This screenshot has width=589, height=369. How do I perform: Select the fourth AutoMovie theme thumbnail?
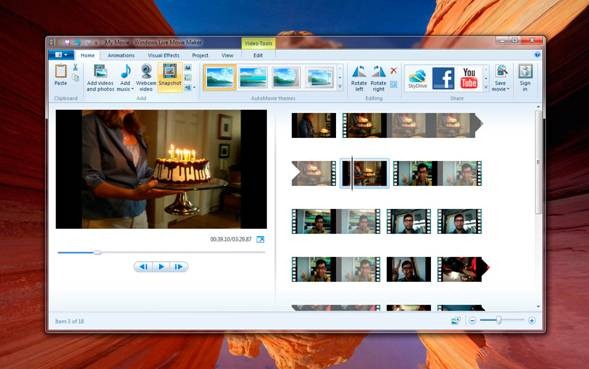[319, 77]
